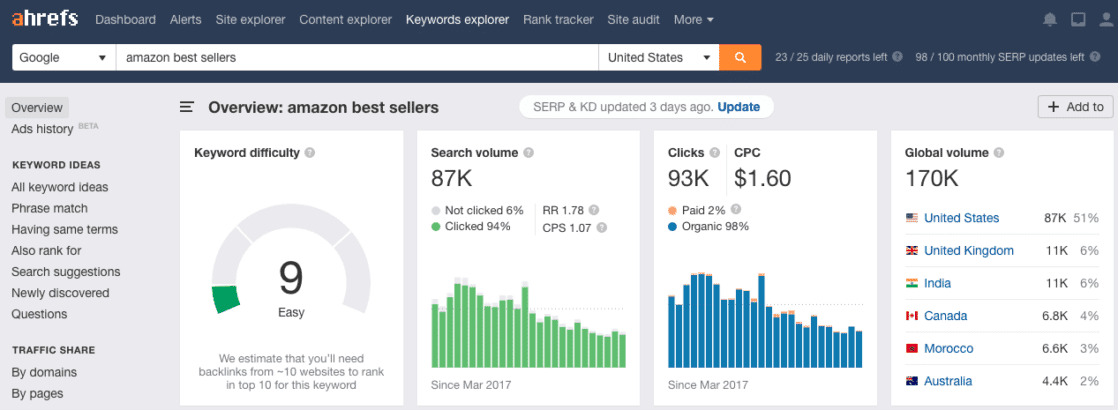Open Search suggestions
1118x410 pixels.
(66, 272)
